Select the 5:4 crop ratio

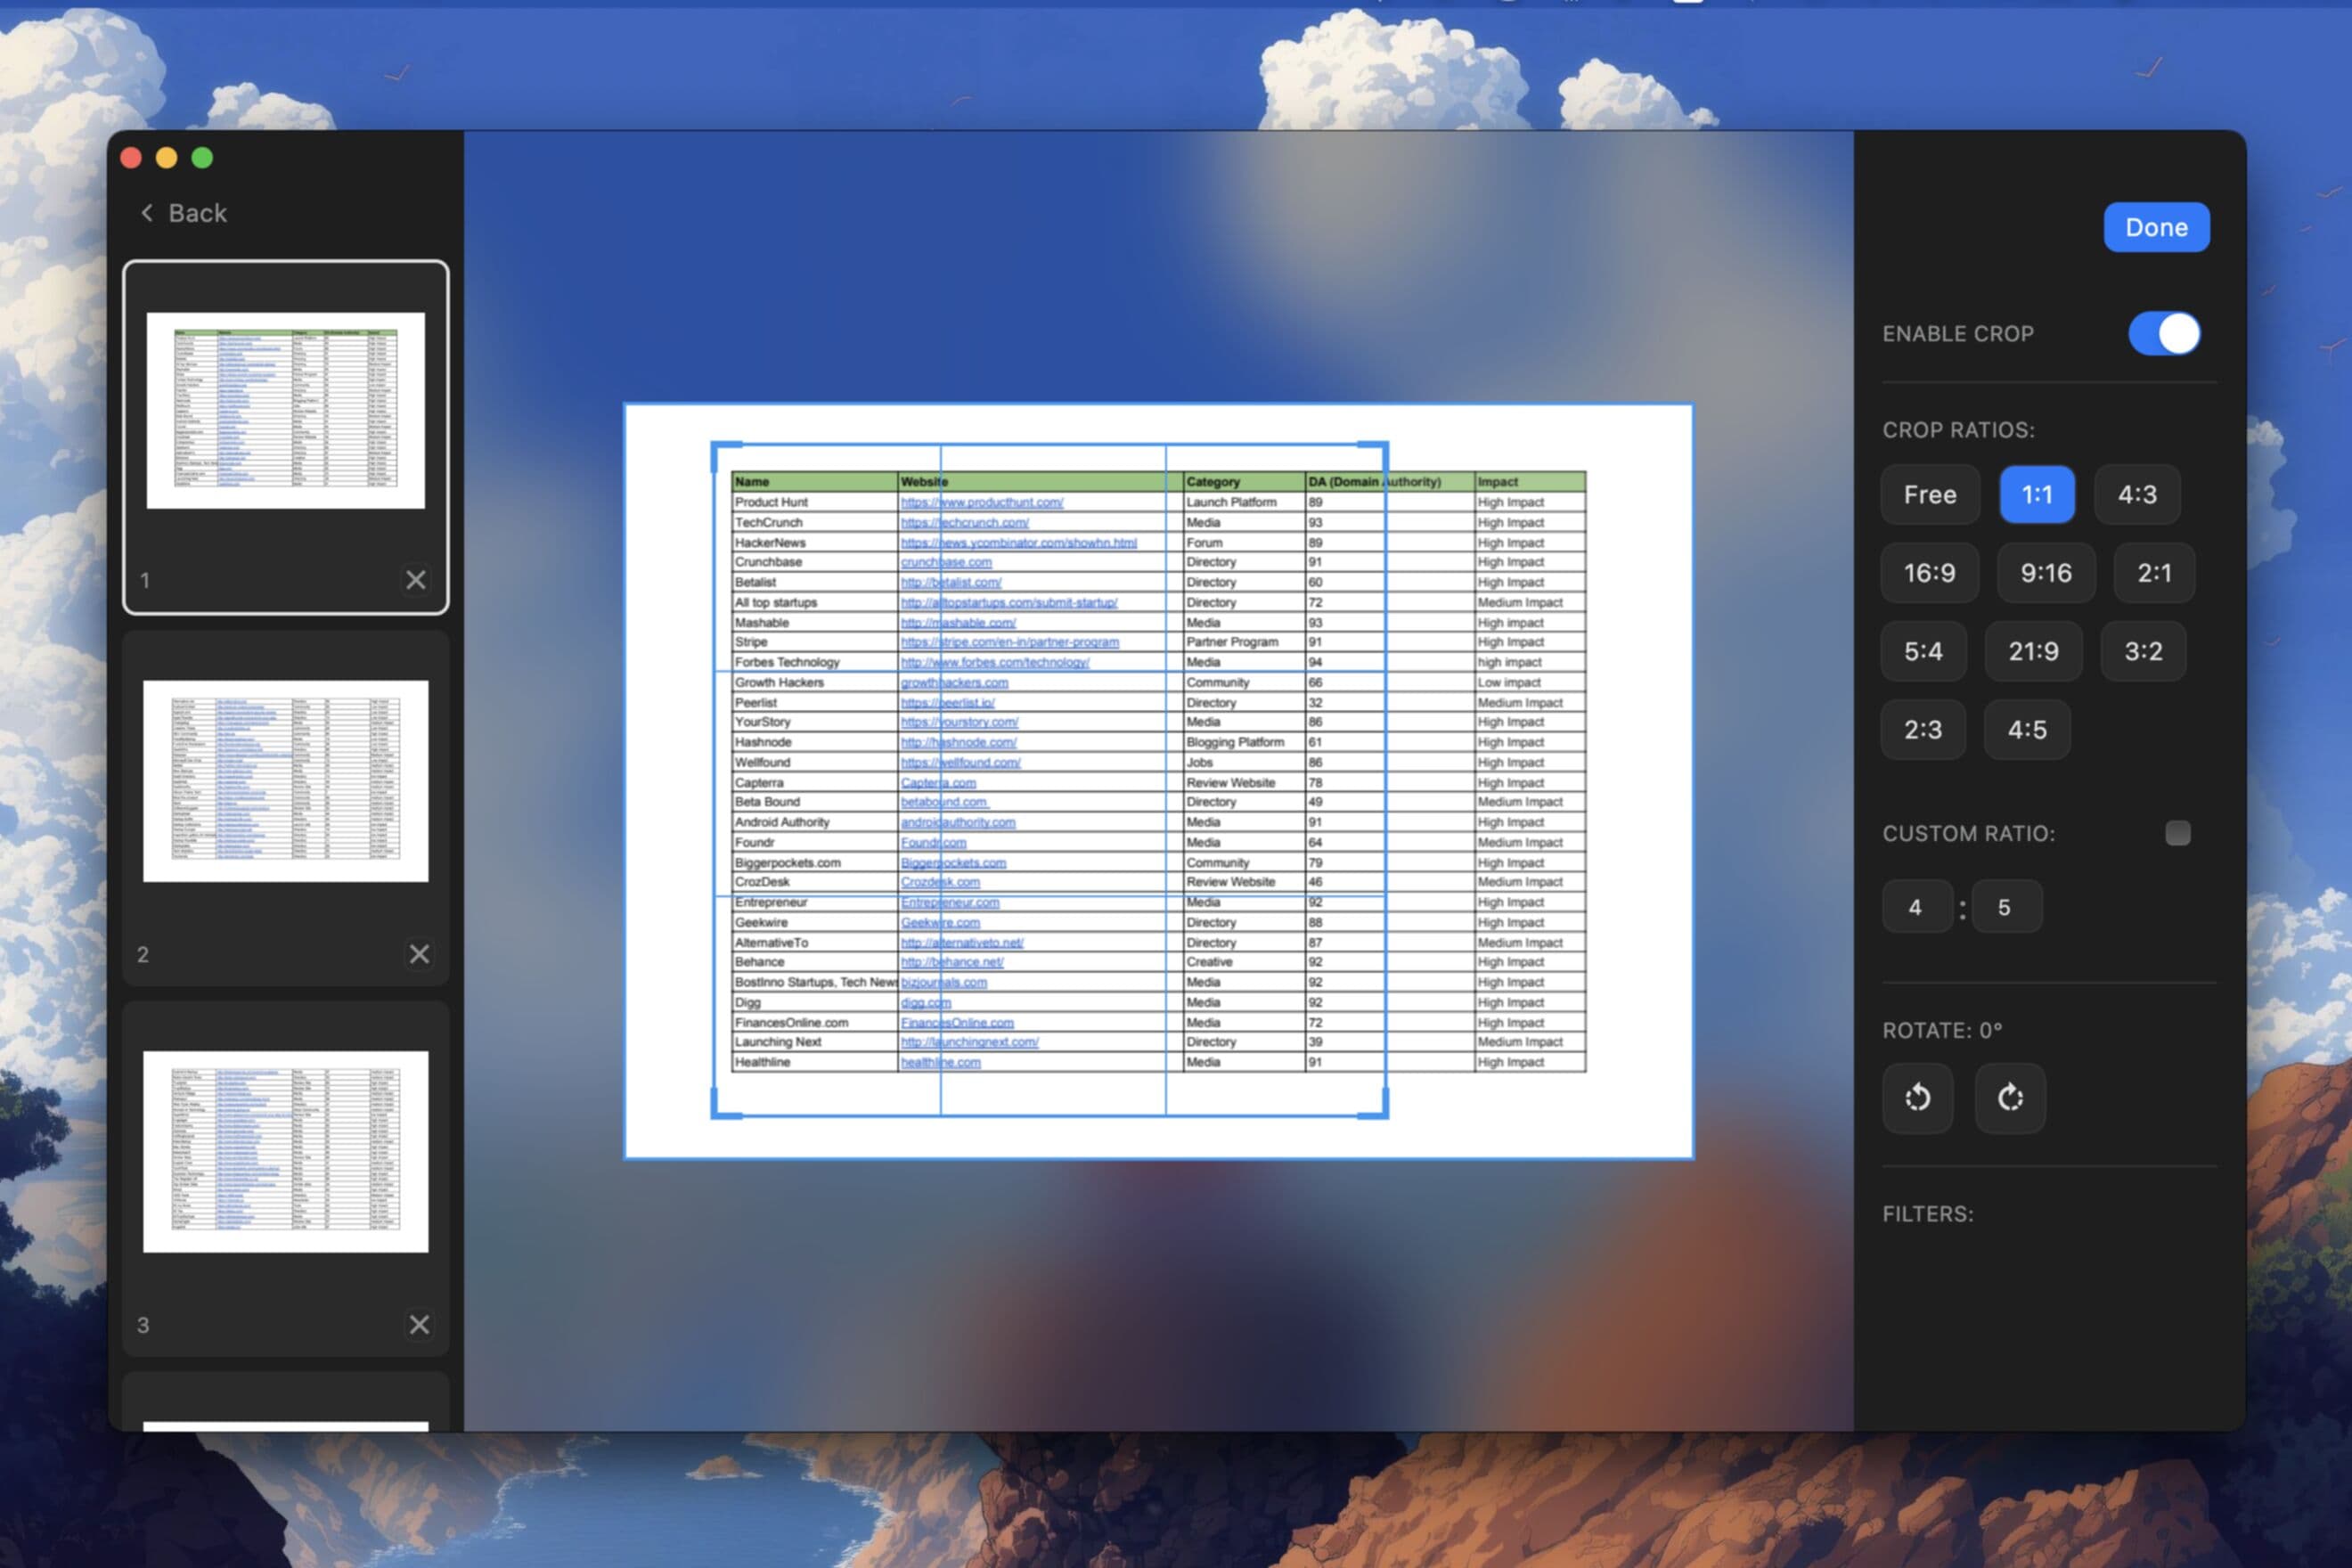click(x=1923, y=652)
